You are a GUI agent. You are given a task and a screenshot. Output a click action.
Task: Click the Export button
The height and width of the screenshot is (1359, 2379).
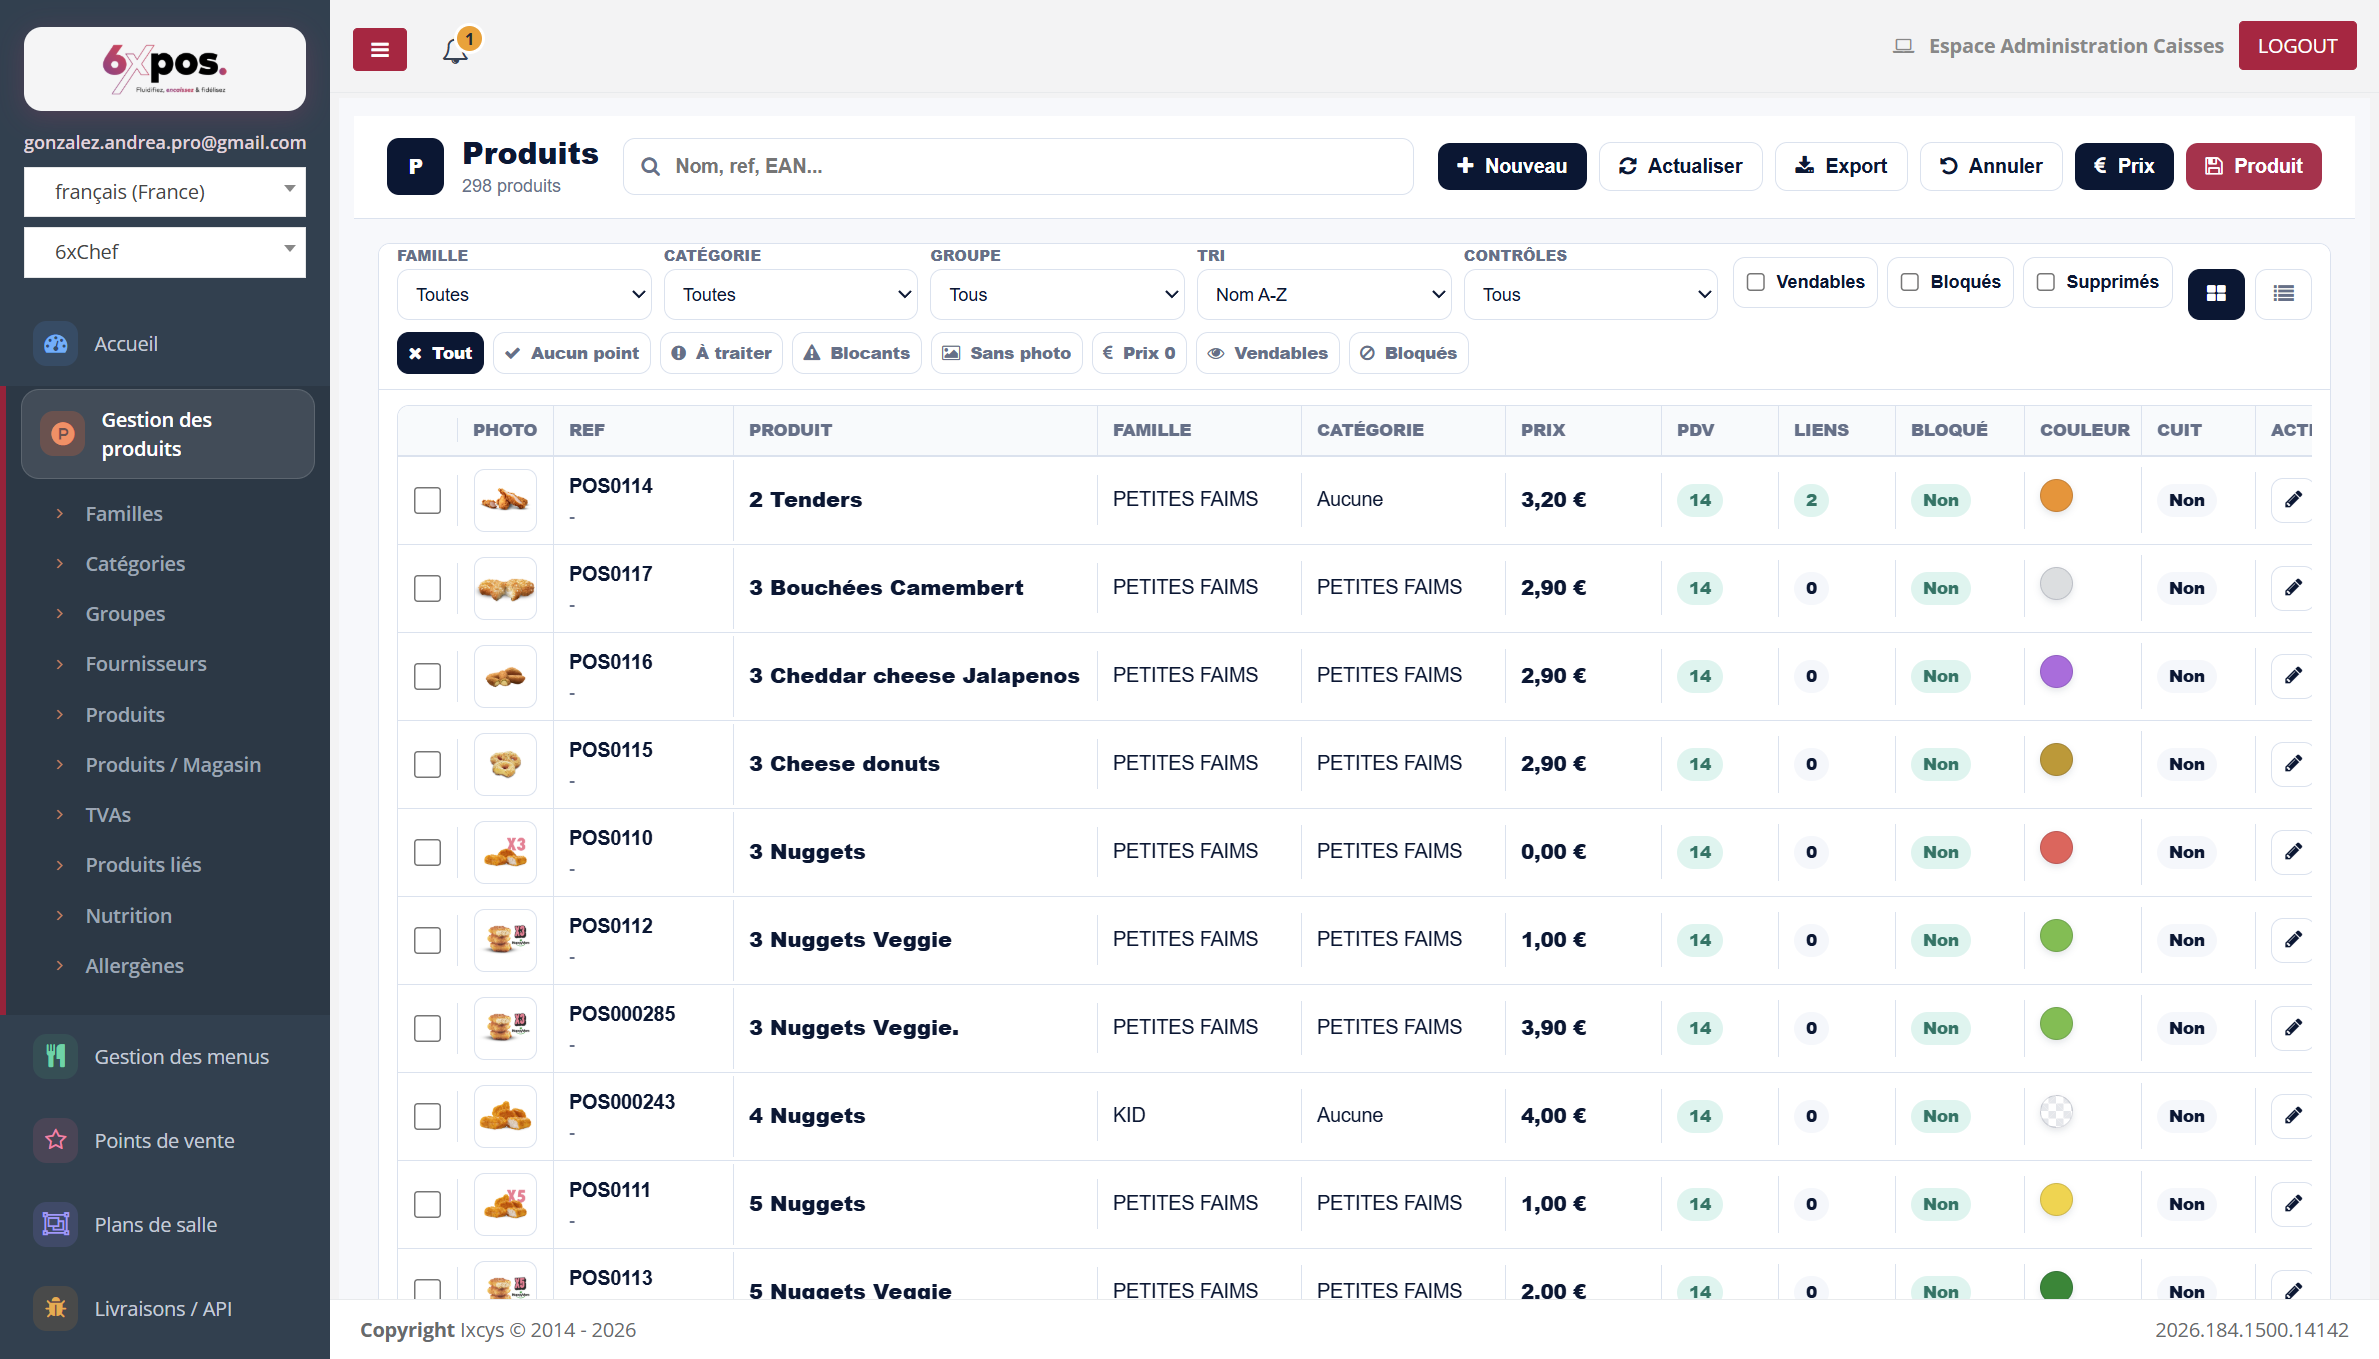pos(1841,166)
